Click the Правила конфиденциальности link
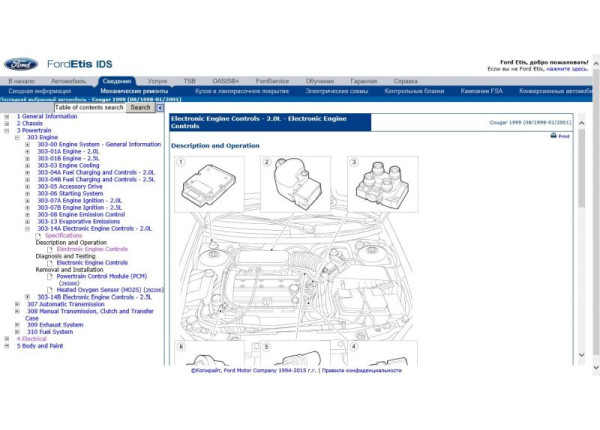600x430 pixels. 366,368
